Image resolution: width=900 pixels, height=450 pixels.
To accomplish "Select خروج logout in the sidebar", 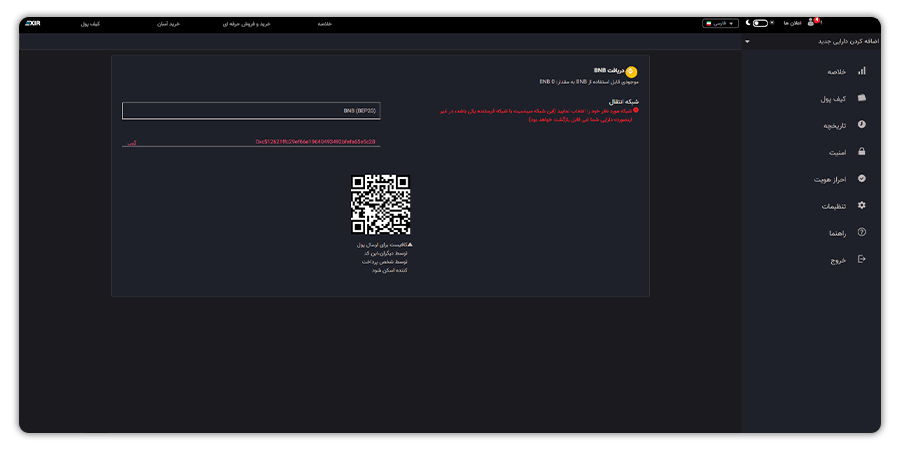I will coord(839,260).
